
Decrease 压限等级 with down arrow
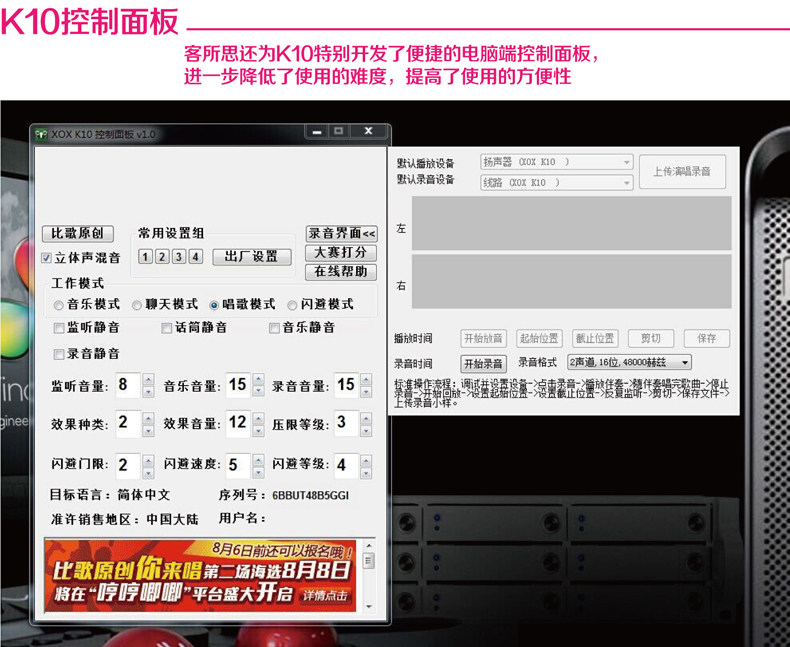pos(366,431)
